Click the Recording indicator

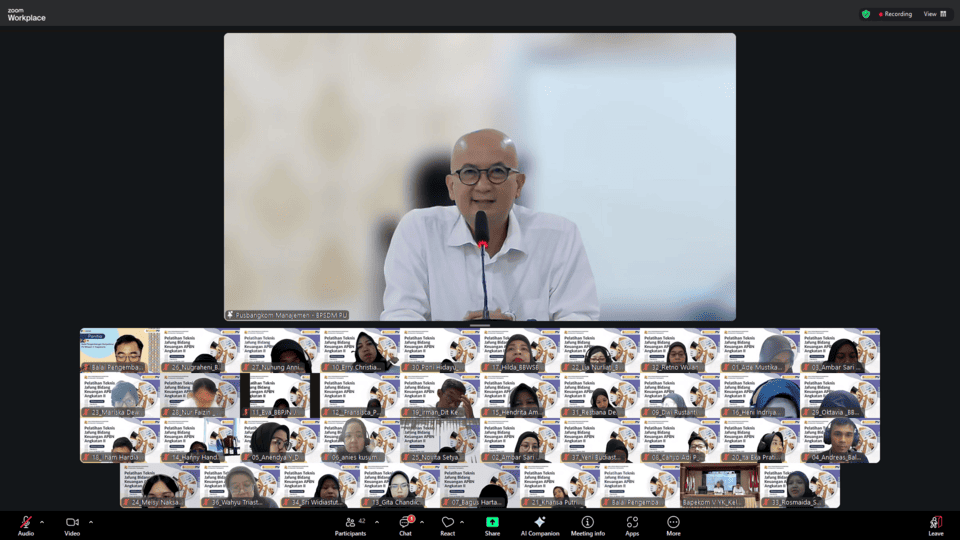pyautogui.click(x=895, y=14)
